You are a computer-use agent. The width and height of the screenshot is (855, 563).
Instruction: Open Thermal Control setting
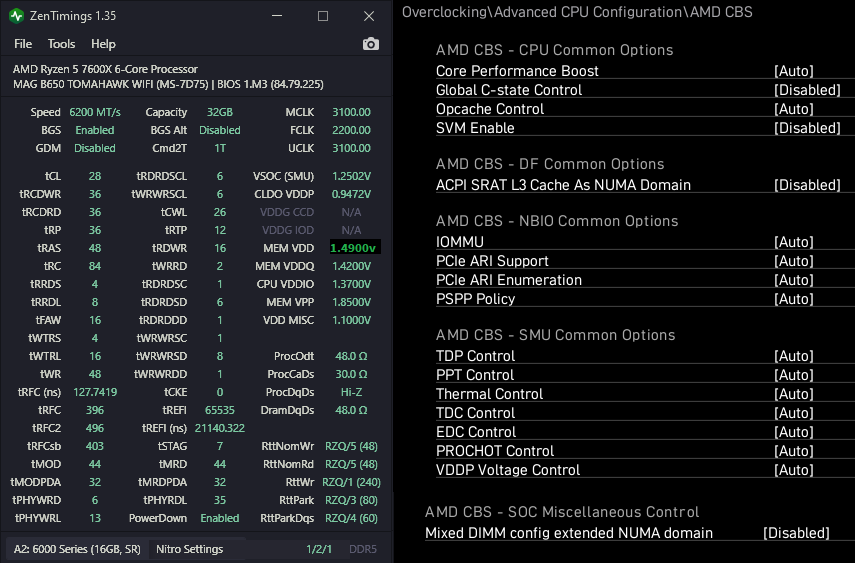[638, 394]
